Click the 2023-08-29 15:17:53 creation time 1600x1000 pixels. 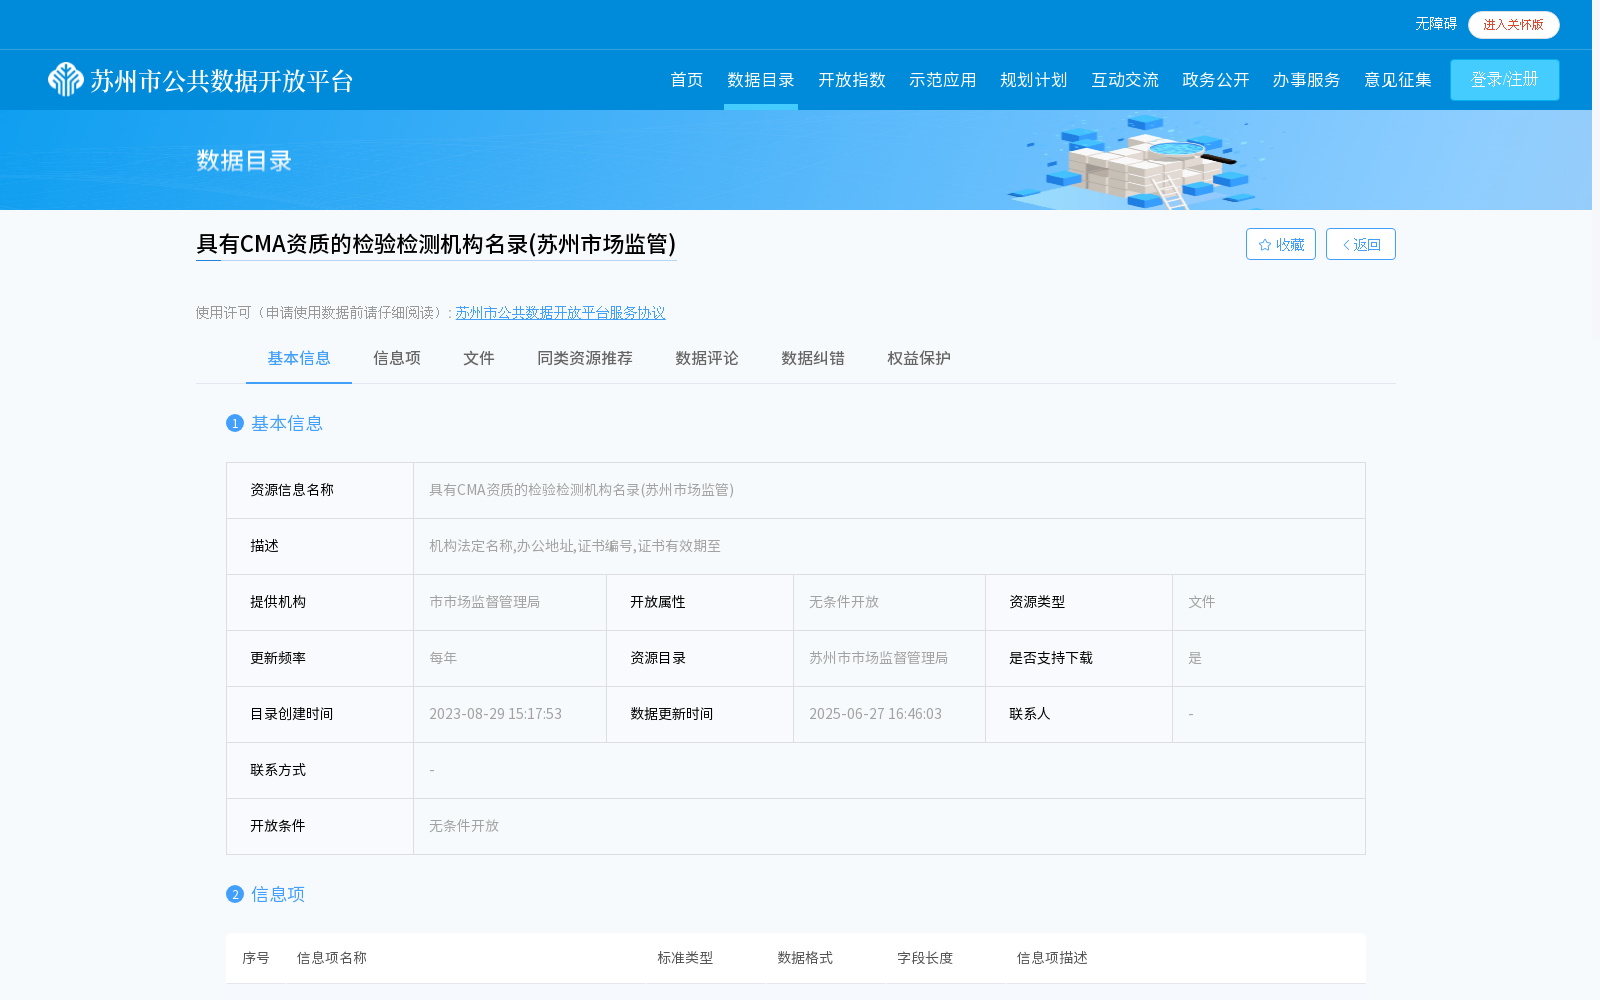pyautogui.click(x=495, y=714)
